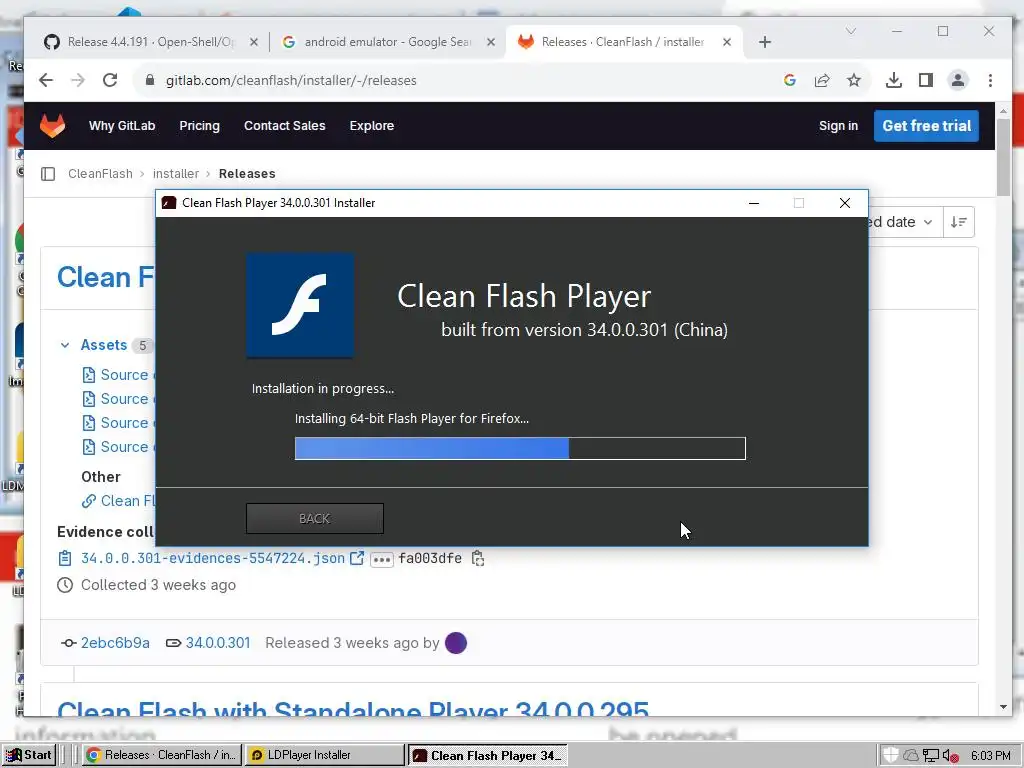Bookmark this page with the star icon

[854, 80]
